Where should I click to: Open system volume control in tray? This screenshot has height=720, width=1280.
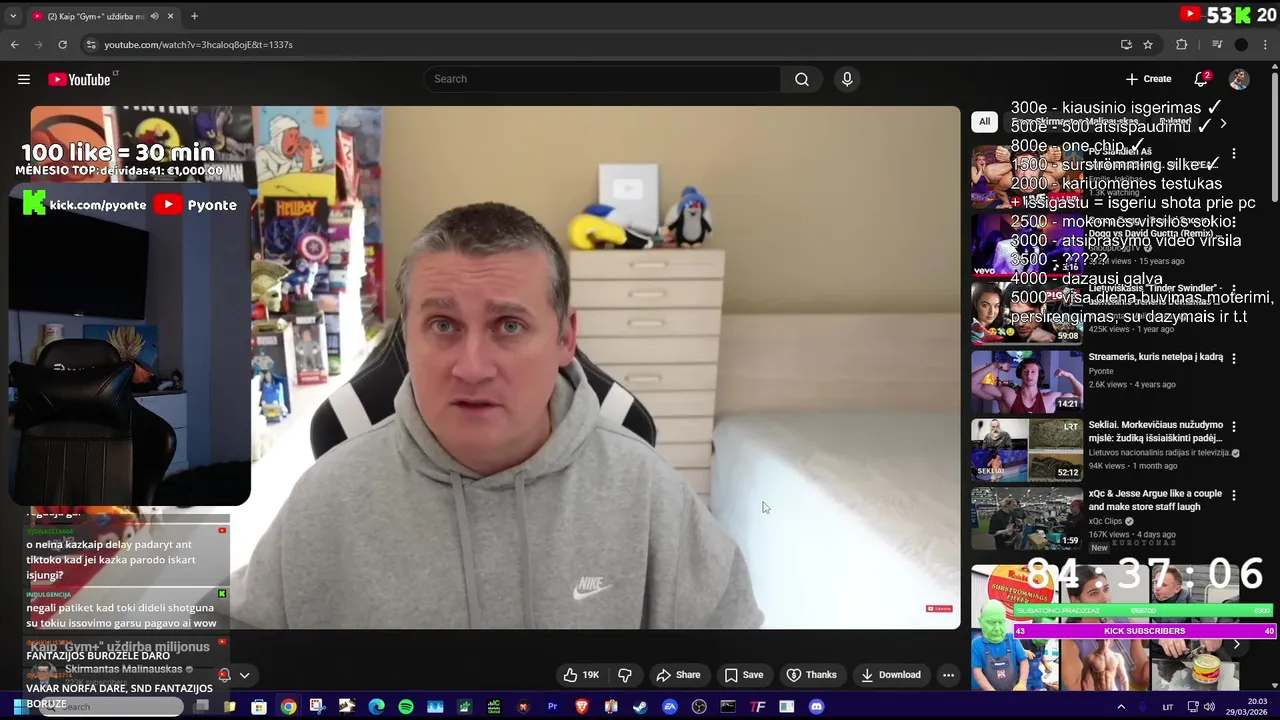1209,707
